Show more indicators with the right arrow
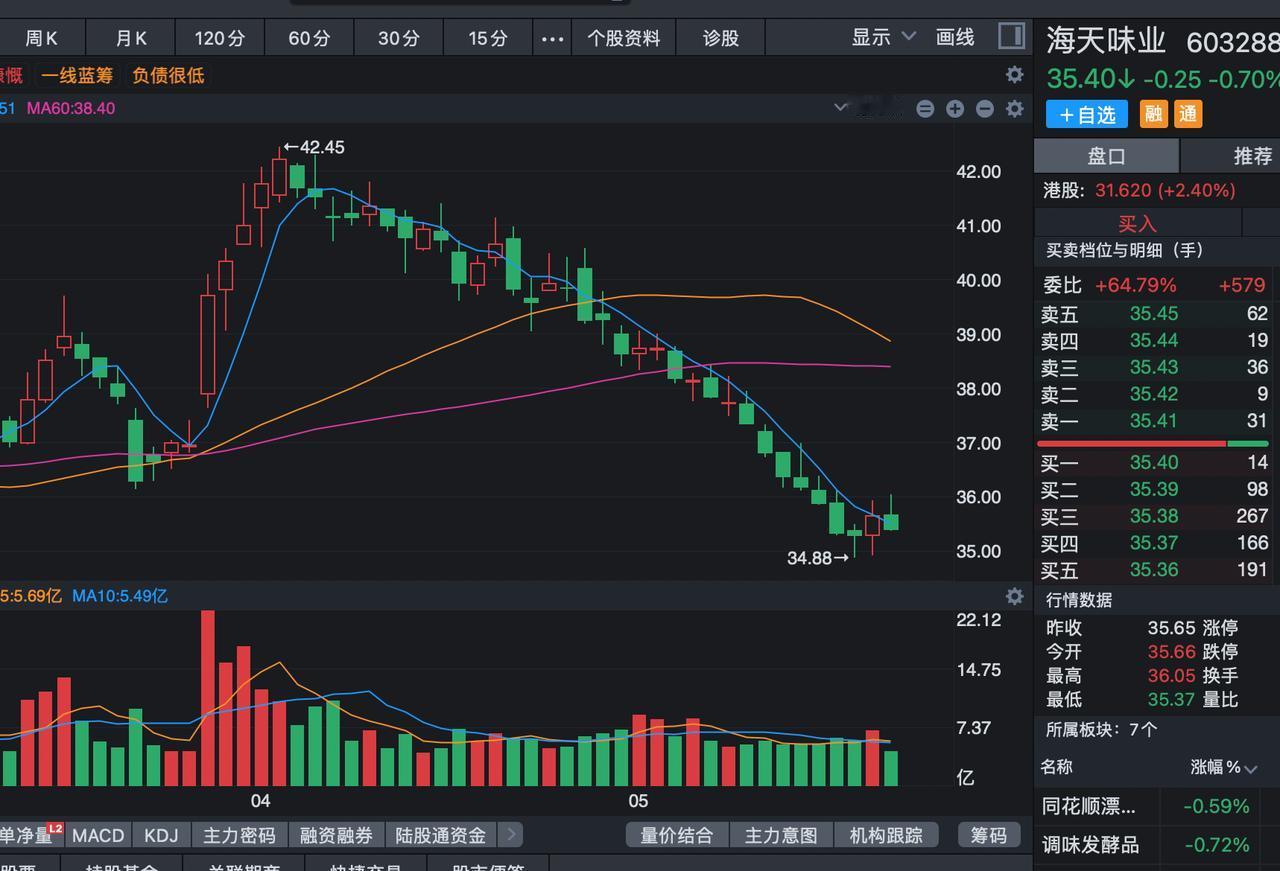The height and width of the screenshot is (871, 1280). point(510,834)
